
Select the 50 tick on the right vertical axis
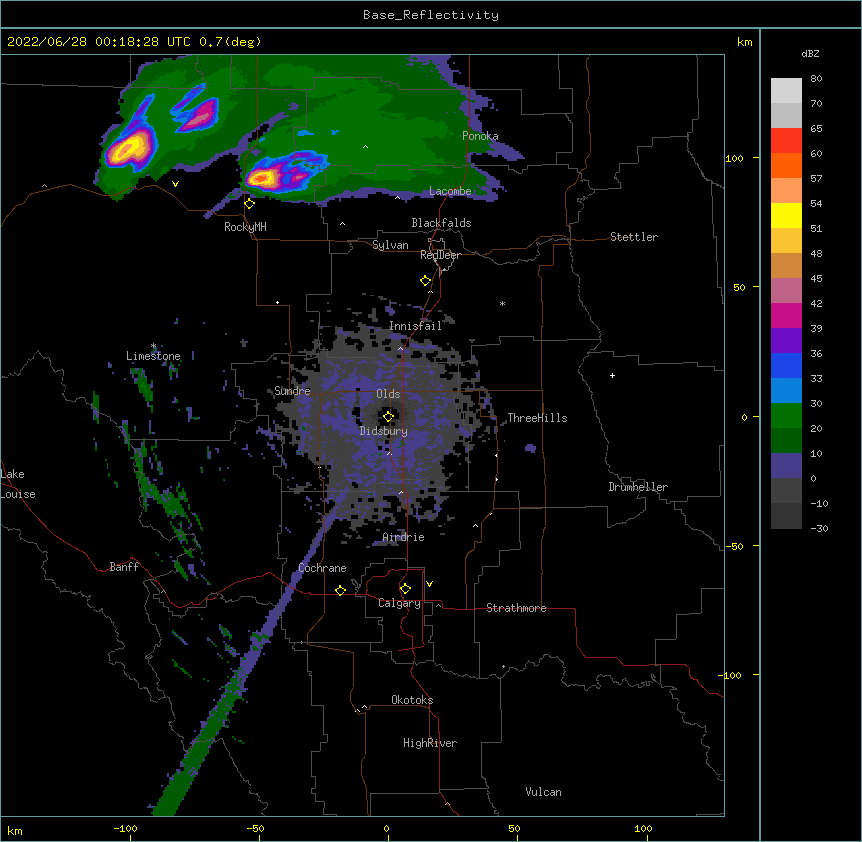[739, 287]
